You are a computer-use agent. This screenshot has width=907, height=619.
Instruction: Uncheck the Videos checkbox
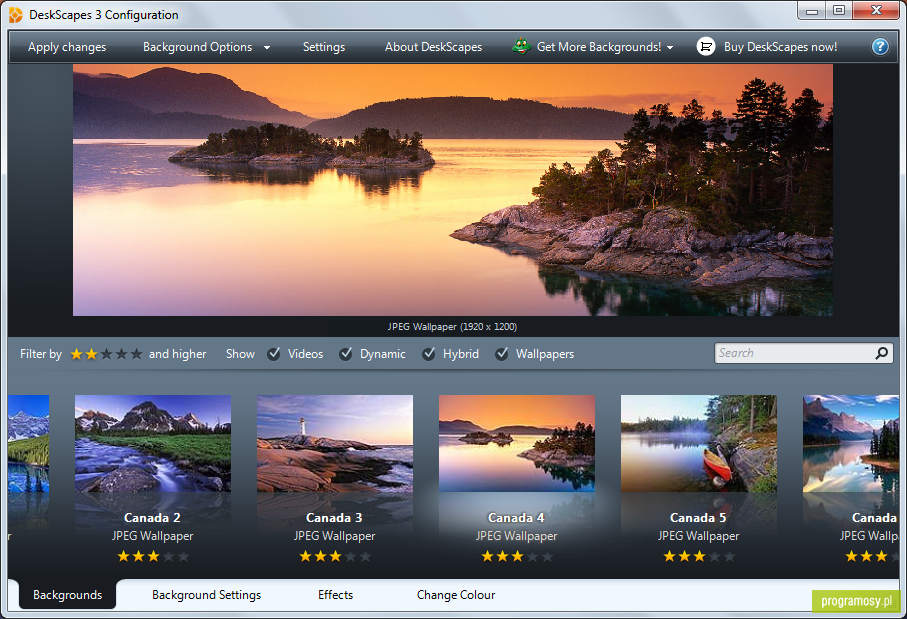pyautogui.click(x=274, y=353)
